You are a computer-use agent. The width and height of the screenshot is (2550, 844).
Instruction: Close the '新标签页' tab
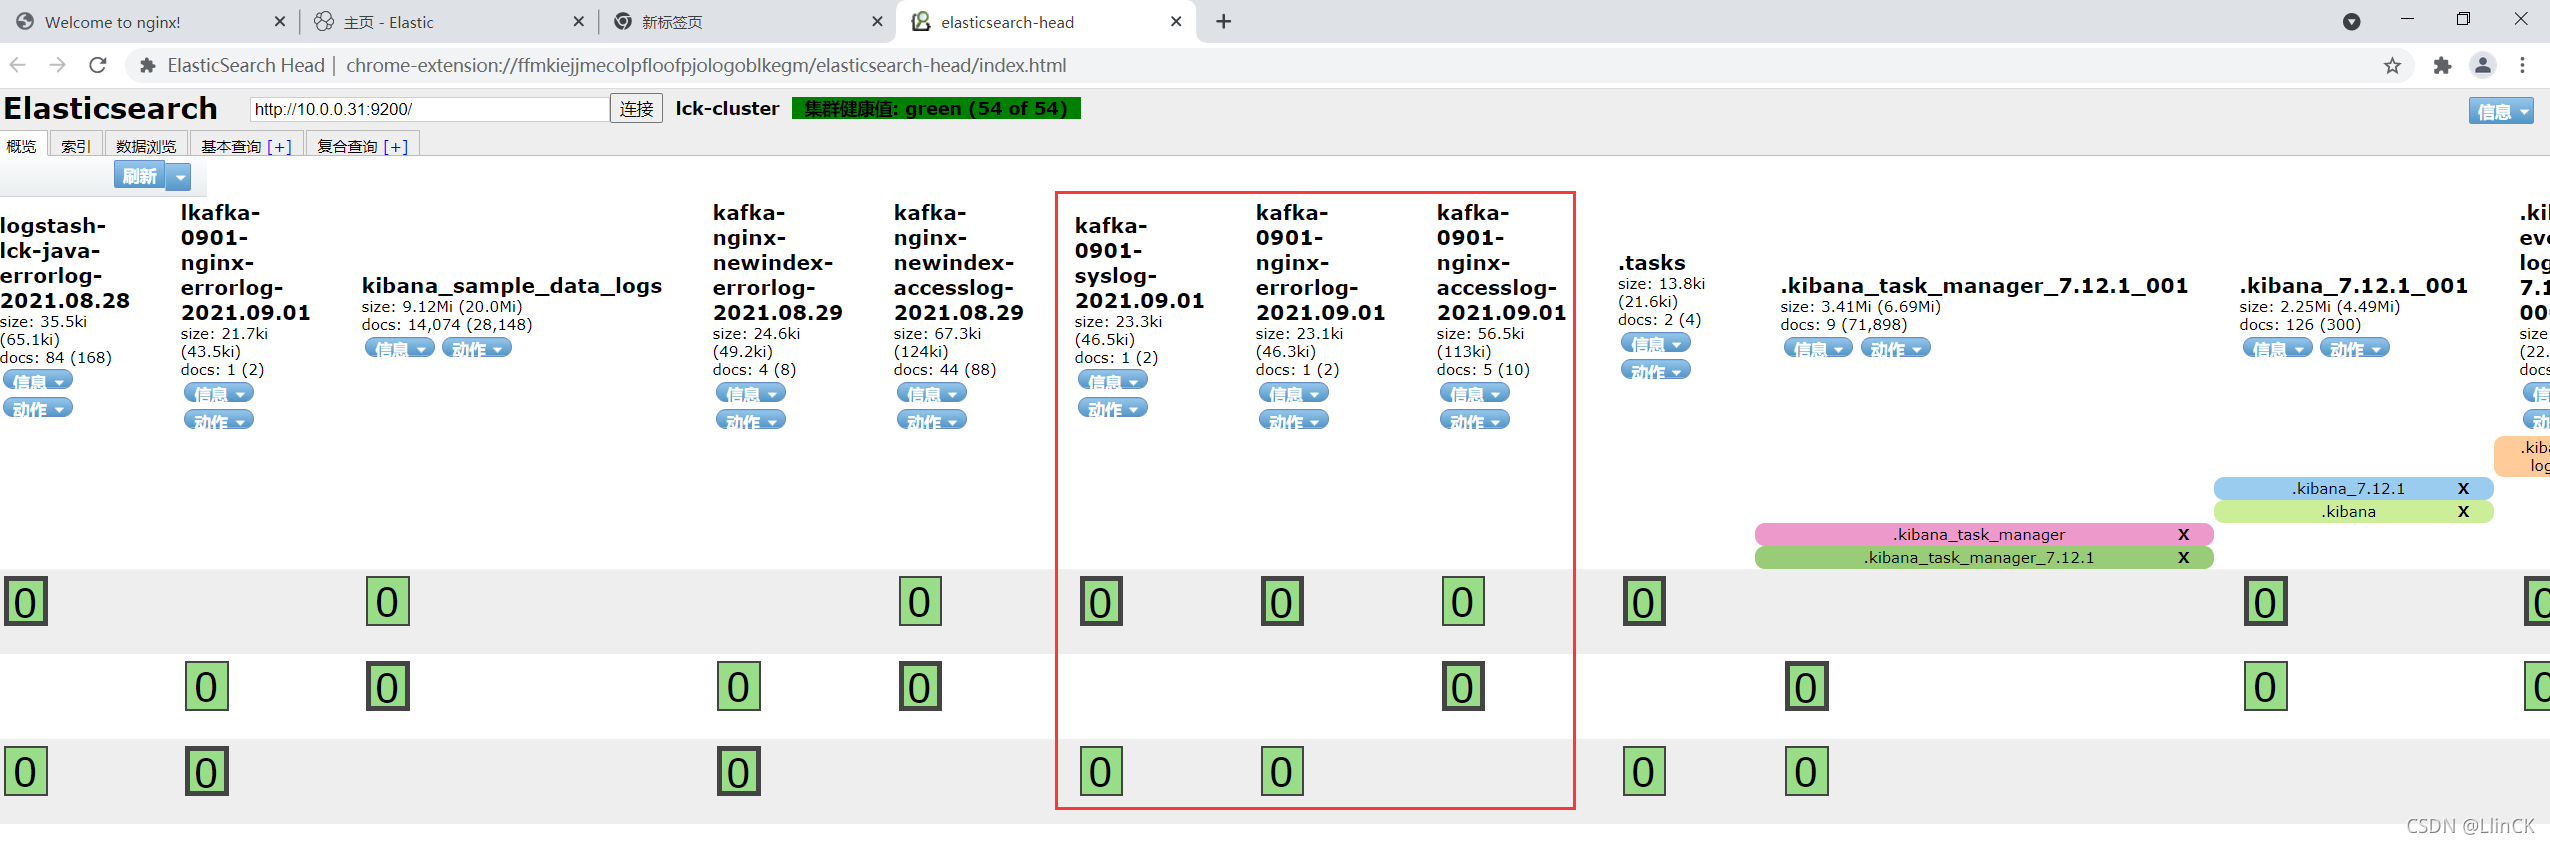click(x=877, y=21)
